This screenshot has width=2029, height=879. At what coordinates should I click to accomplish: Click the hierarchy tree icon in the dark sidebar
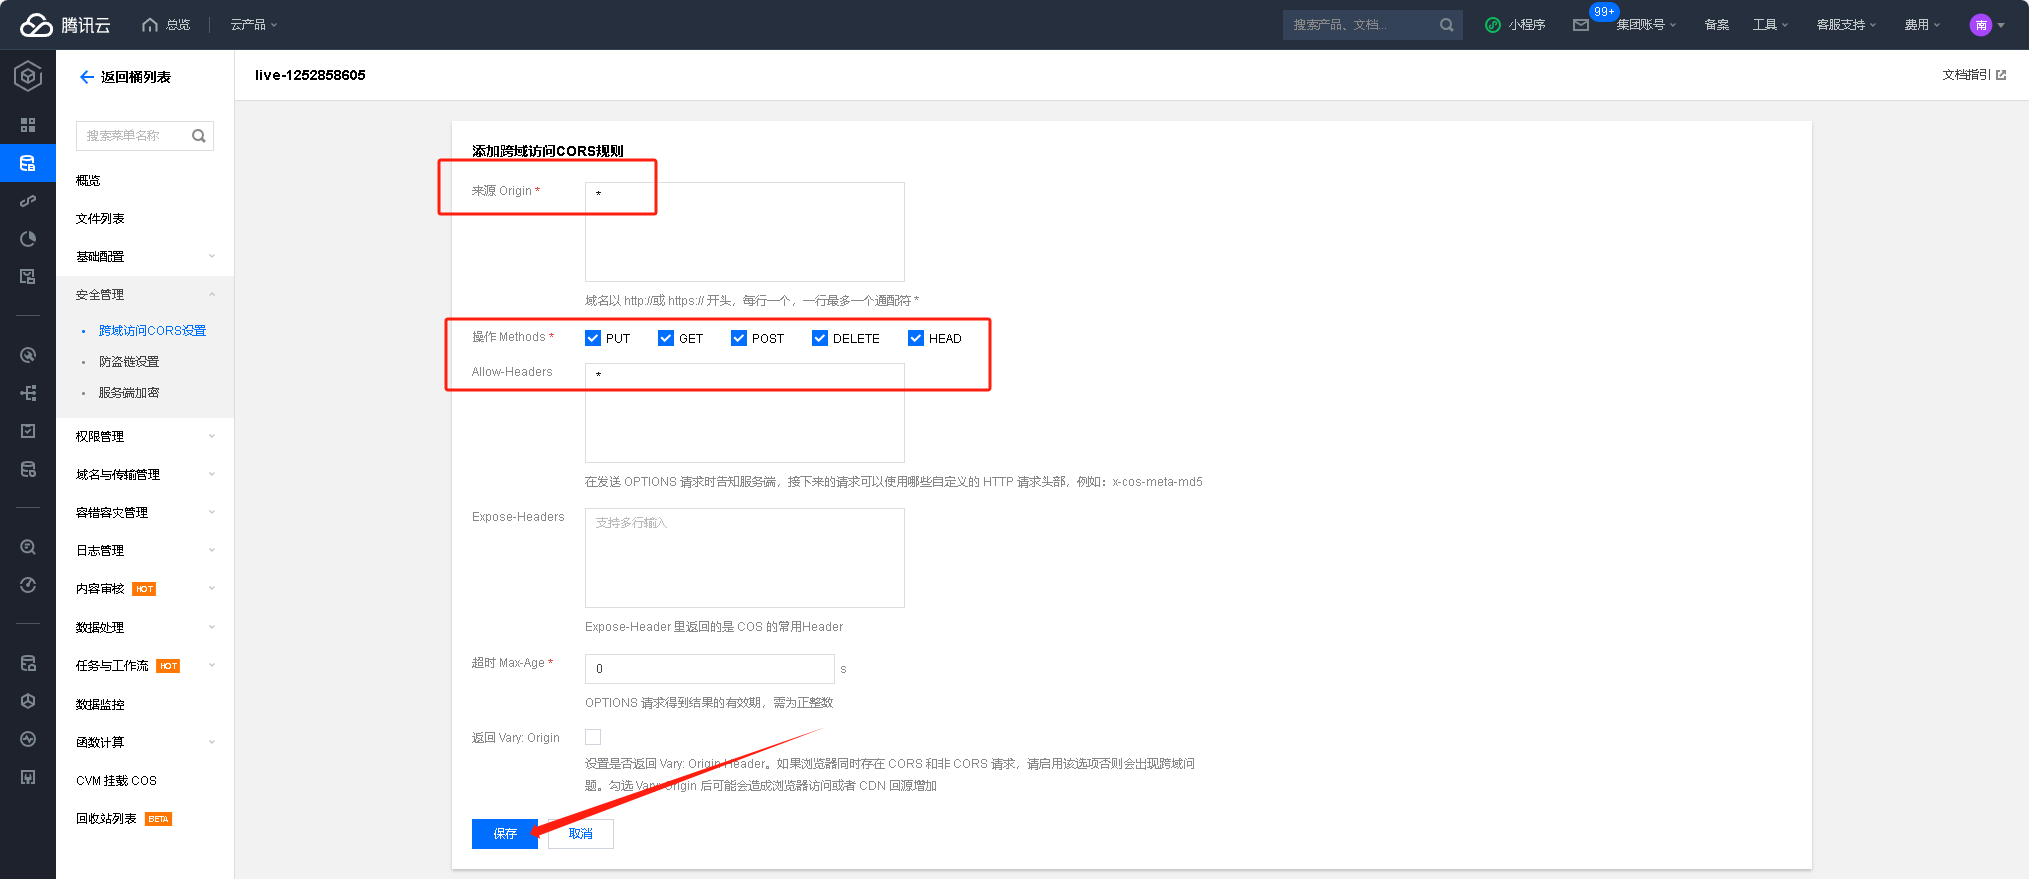pyautogui.click(x=28, y=393)
